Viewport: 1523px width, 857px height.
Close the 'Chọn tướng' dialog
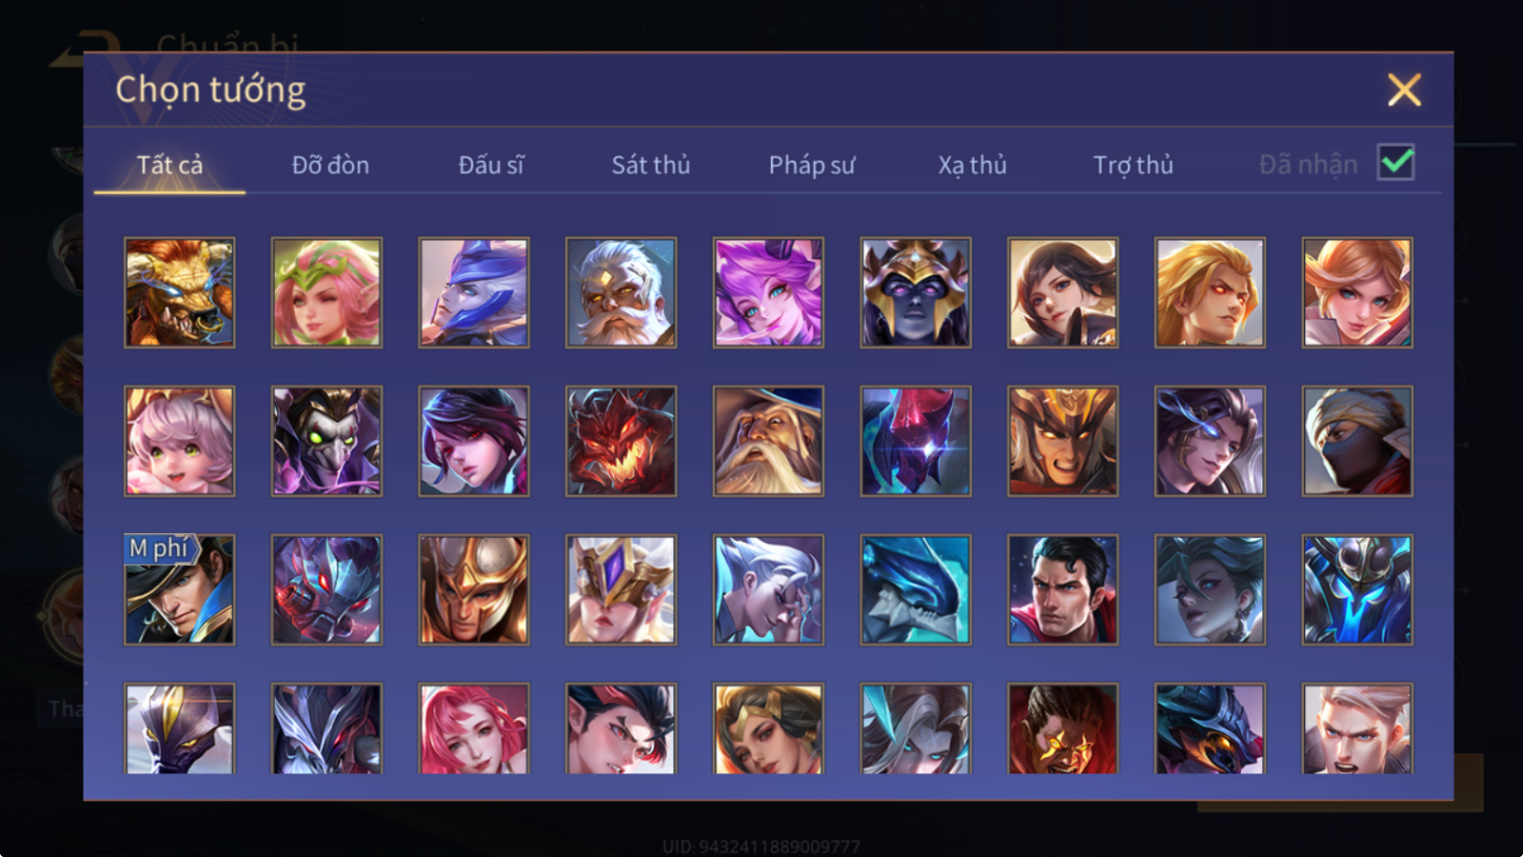point(1404,90)
